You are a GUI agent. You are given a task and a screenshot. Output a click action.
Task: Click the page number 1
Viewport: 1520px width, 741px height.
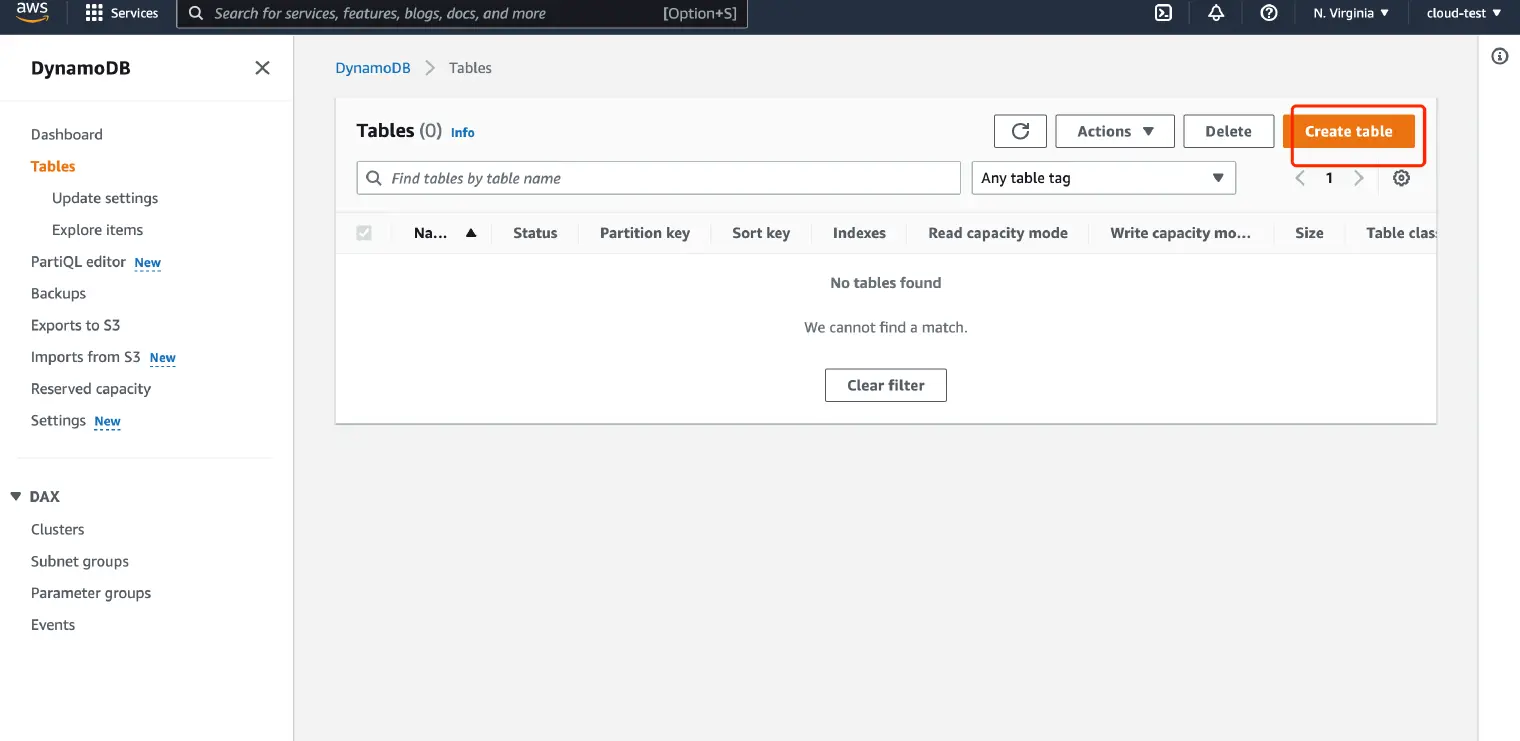click(x=1329, y=178)
